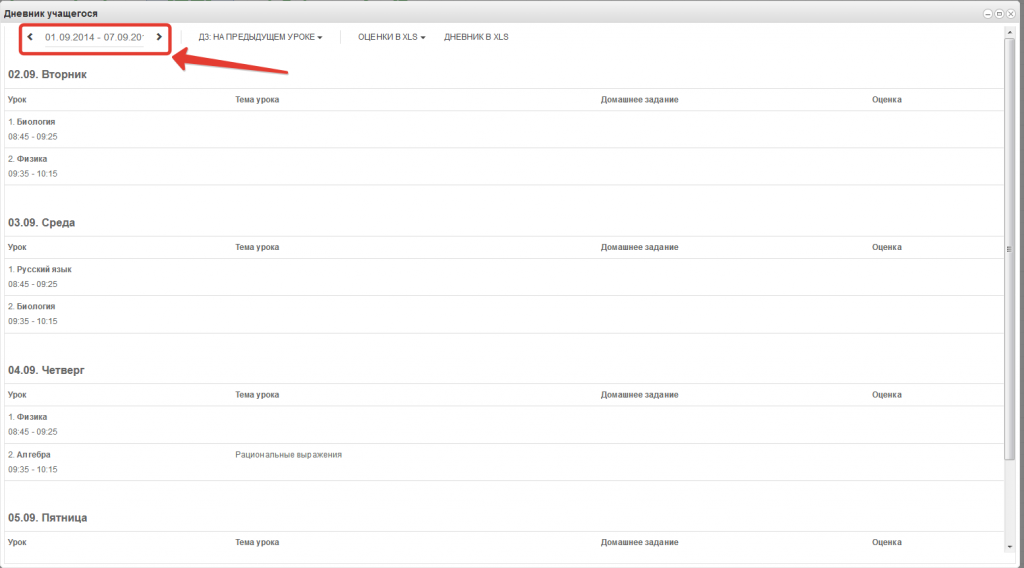Select the 03.09. Среда day heading
Image resolution: width=1024 pixels, height=568 pixels.
tap(41, 223)
